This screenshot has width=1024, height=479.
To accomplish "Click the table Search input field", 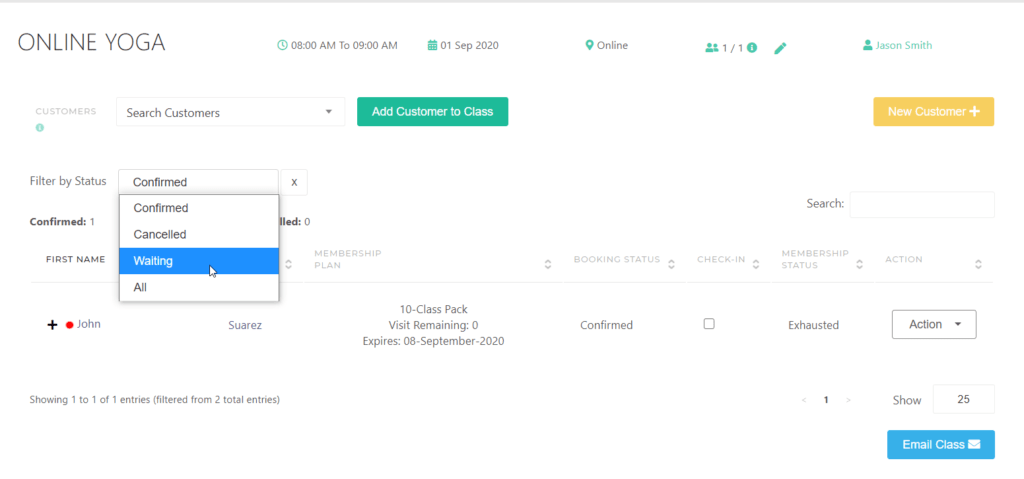I will coord(921,204).
